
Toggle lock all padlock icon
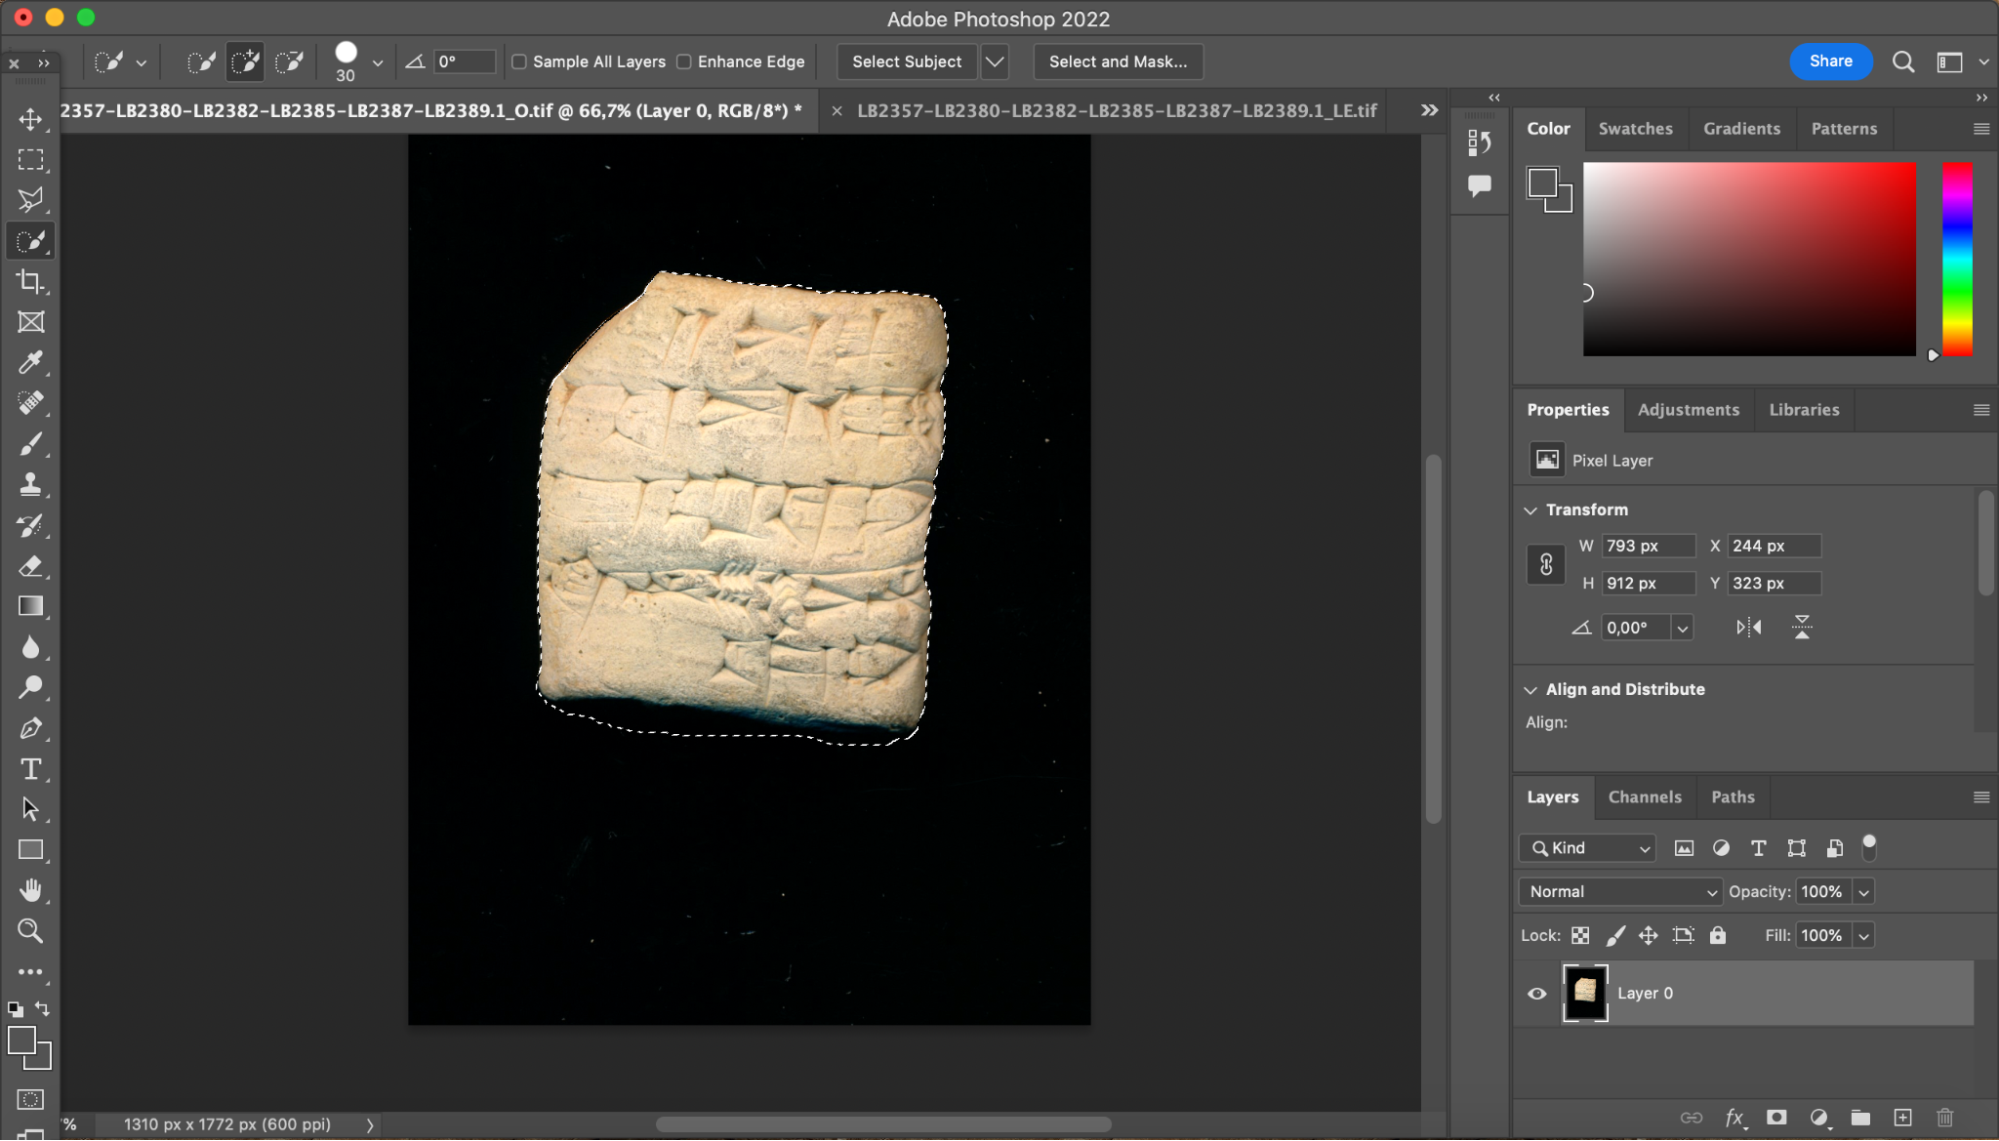1718,936
